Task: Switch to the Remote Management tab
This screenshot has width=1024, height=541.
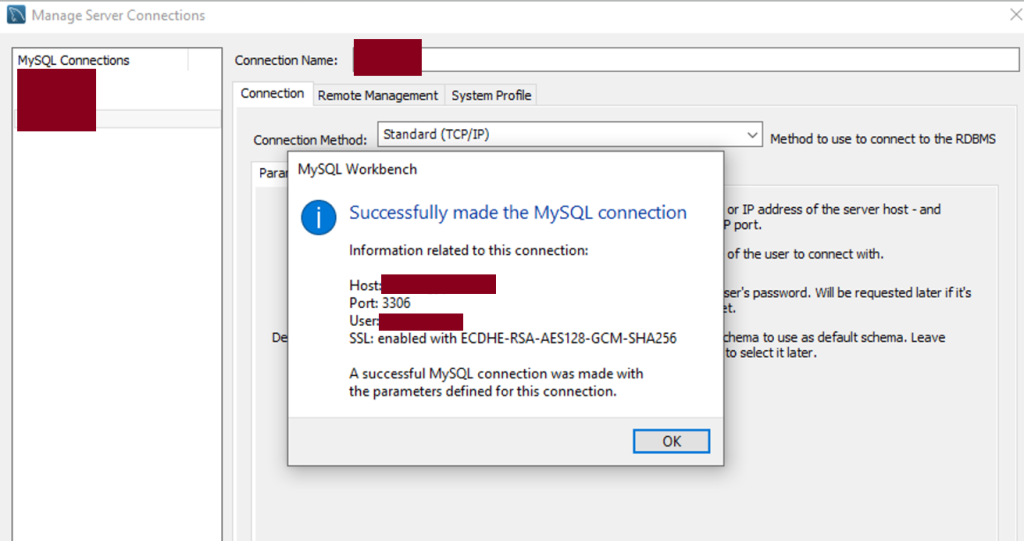Action: pos(377,95)
